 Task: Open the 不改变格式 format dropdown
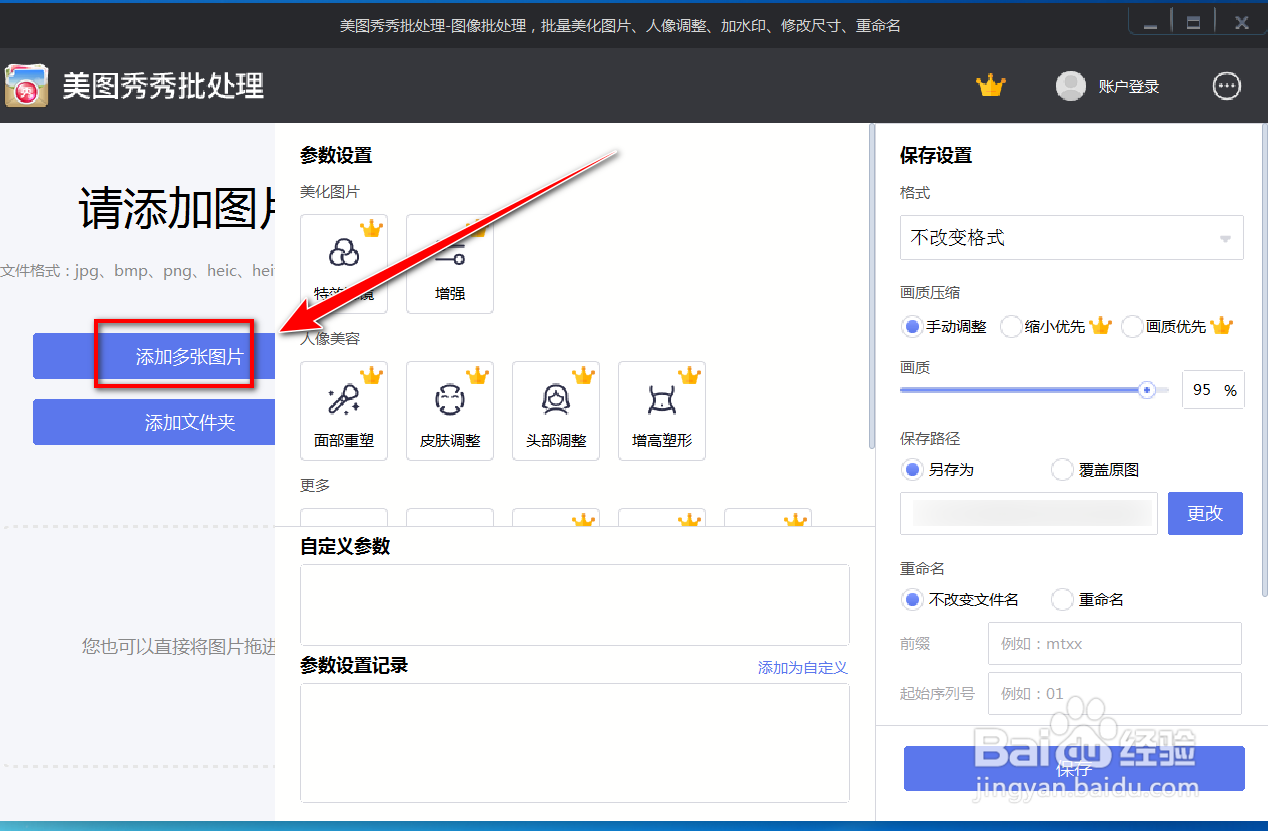1072,237
